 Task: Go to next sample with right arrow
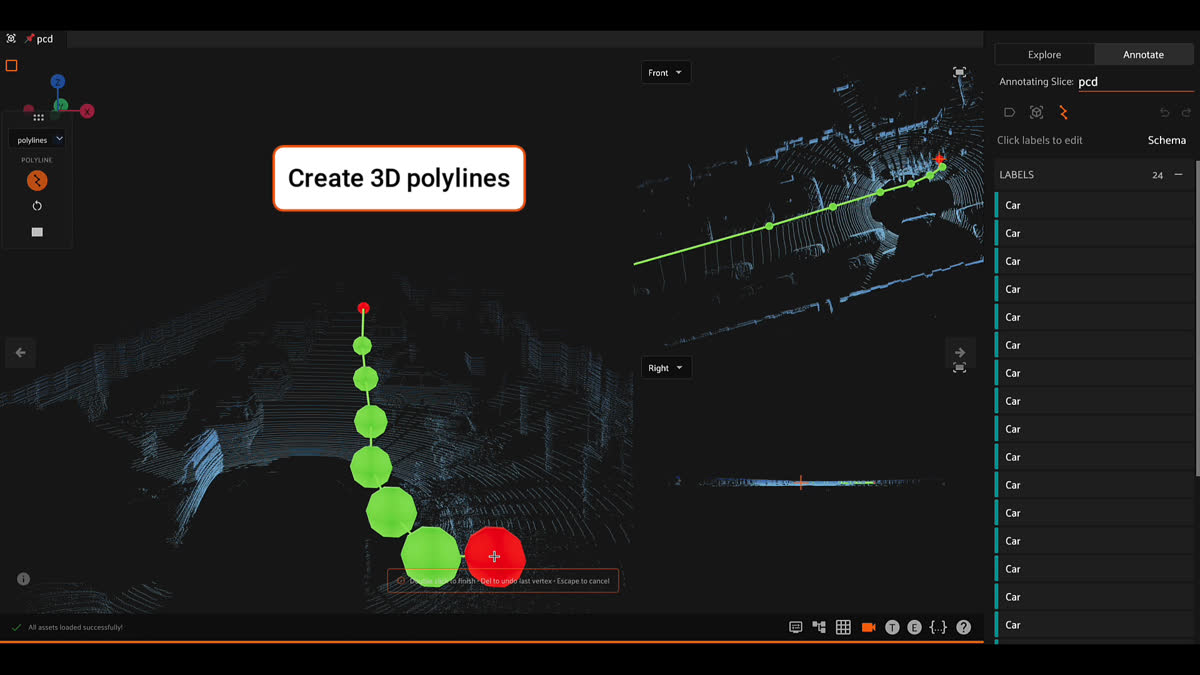(959, 352)
